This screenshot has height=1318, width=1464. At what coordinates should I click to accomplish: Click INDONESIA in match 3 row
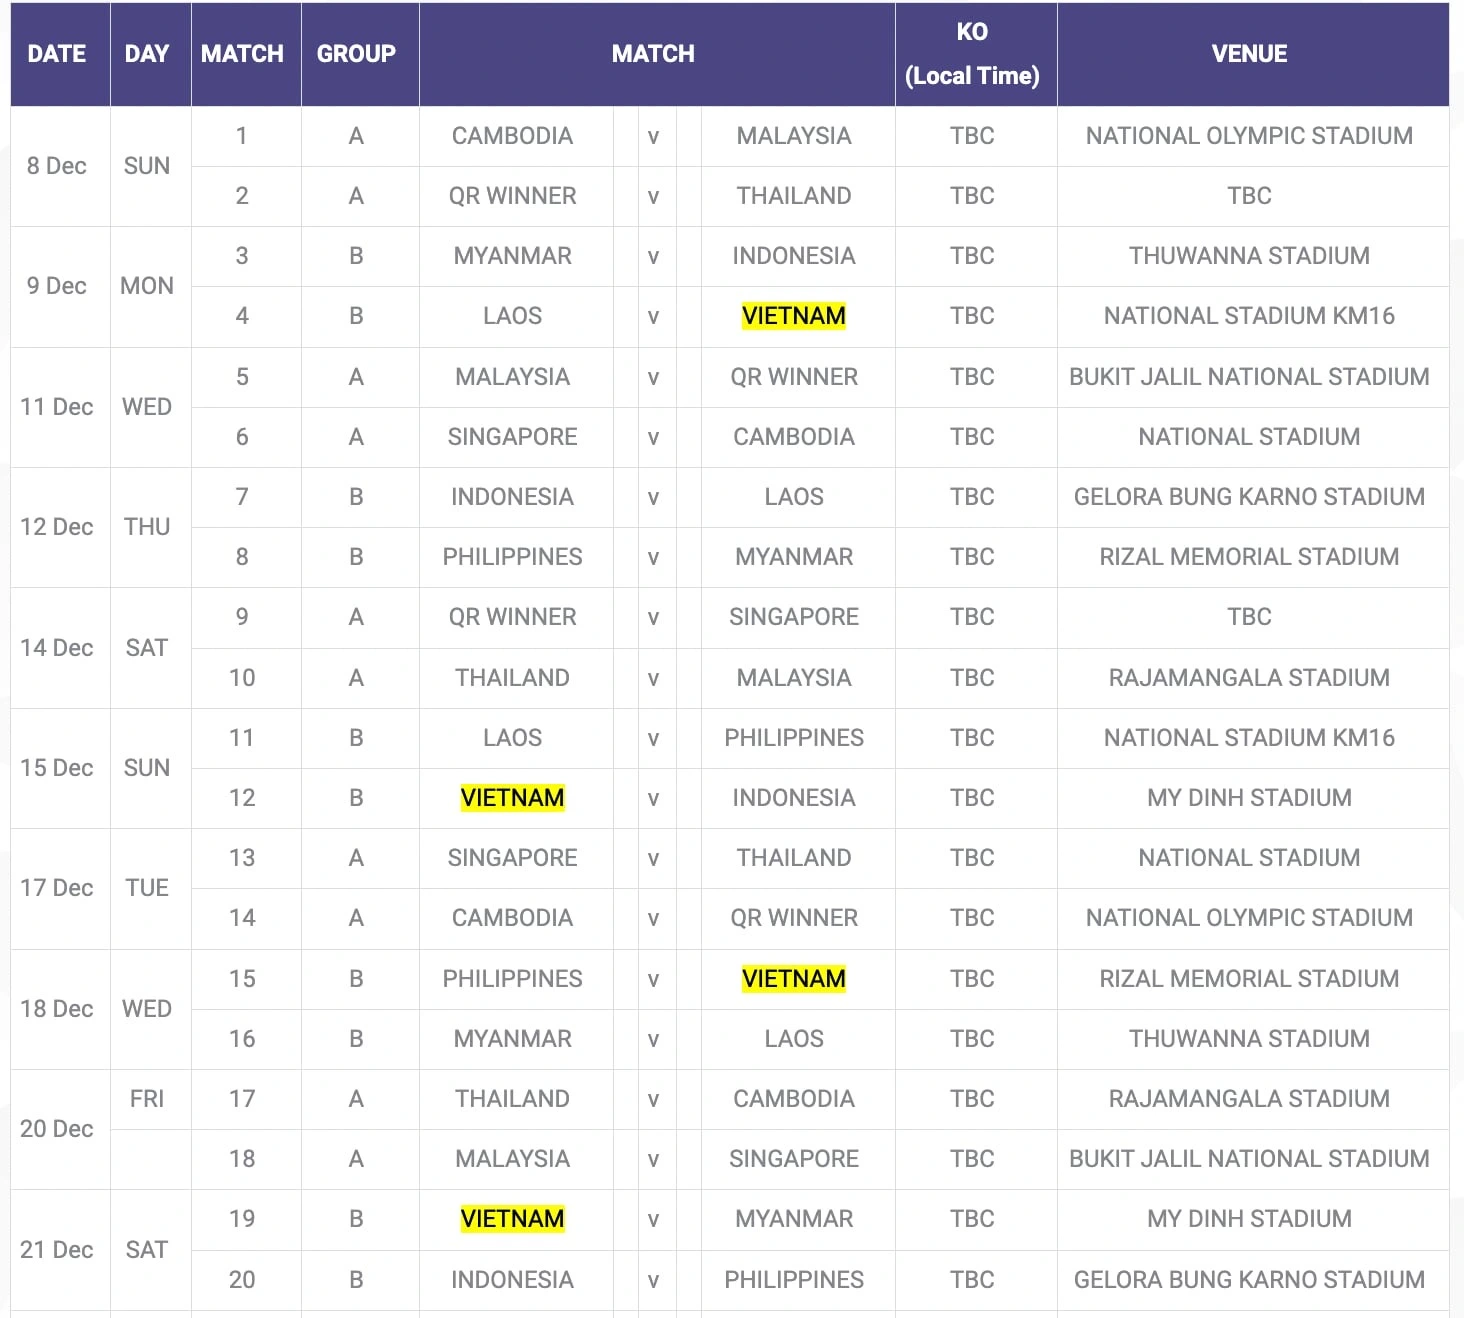pyautogui.click(x=794, y=256)
